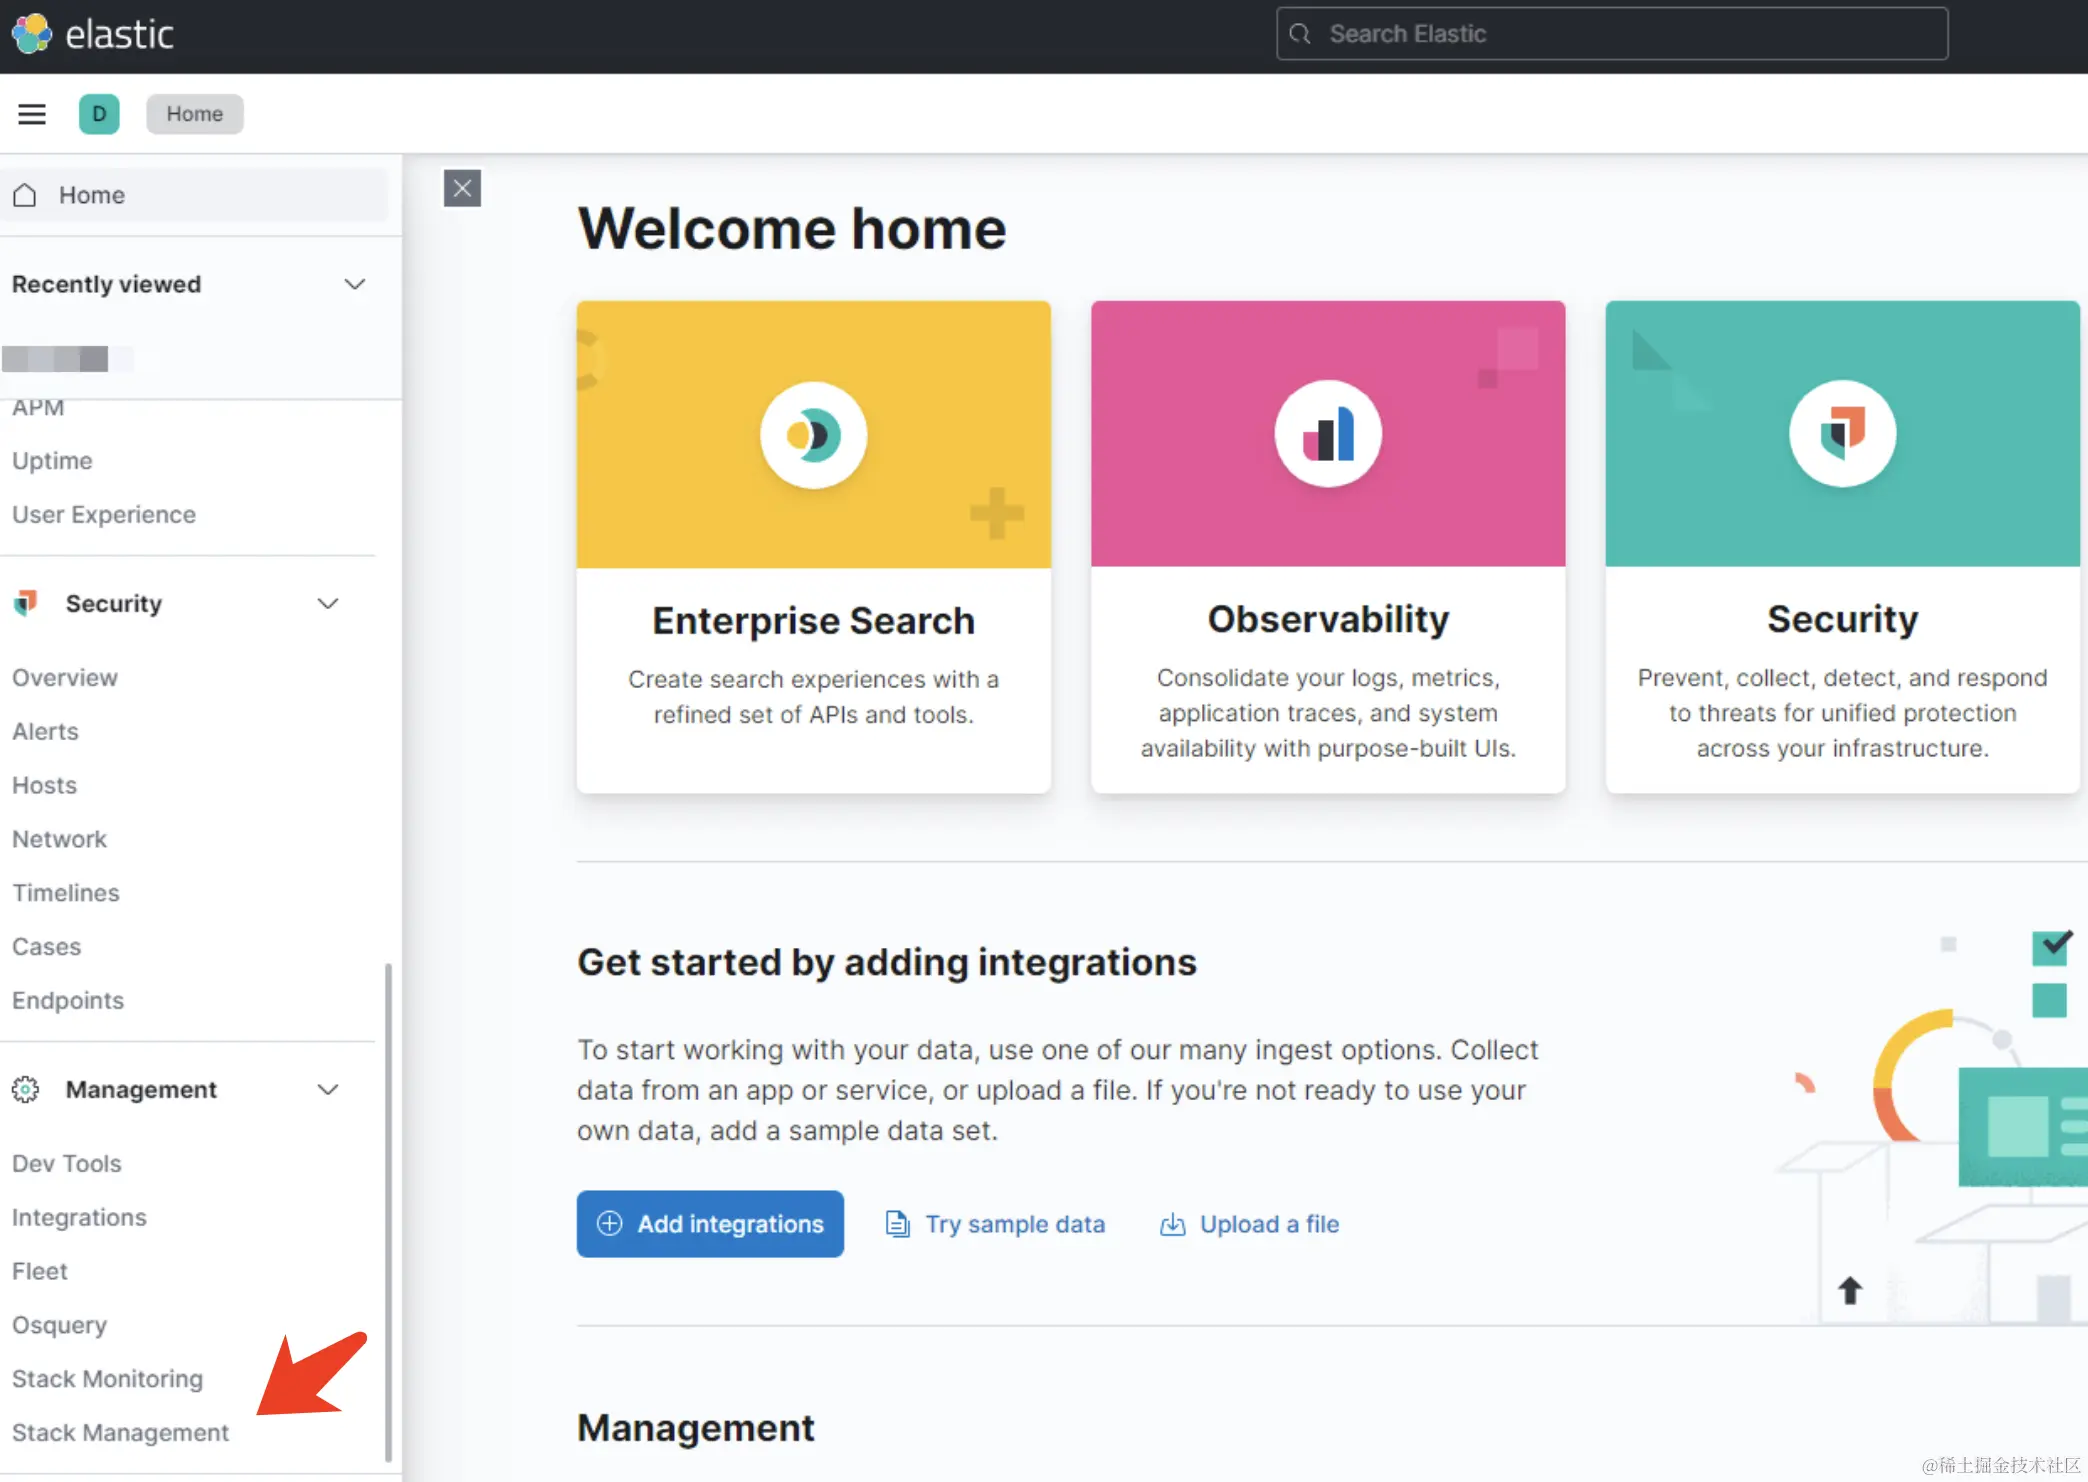Viewport: 2088px width, 1482px height.
Task: Click the Home breadcrumb badge
Action: tap(195, 114)
